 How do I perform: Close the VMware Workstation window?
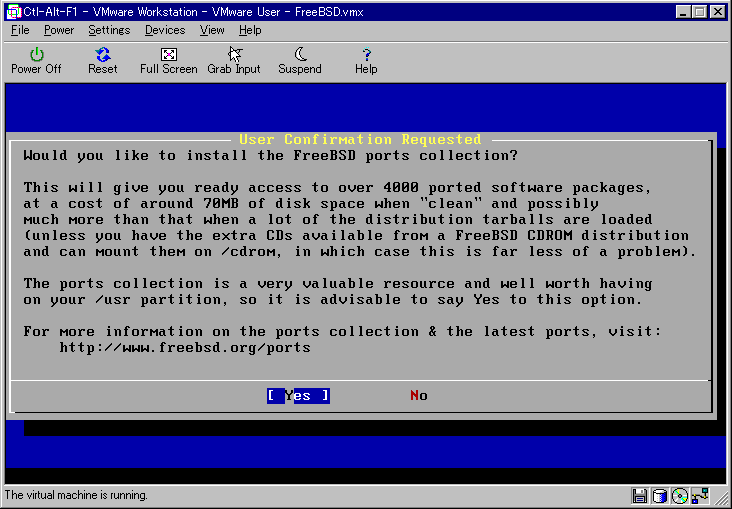(x=718, y=12)
